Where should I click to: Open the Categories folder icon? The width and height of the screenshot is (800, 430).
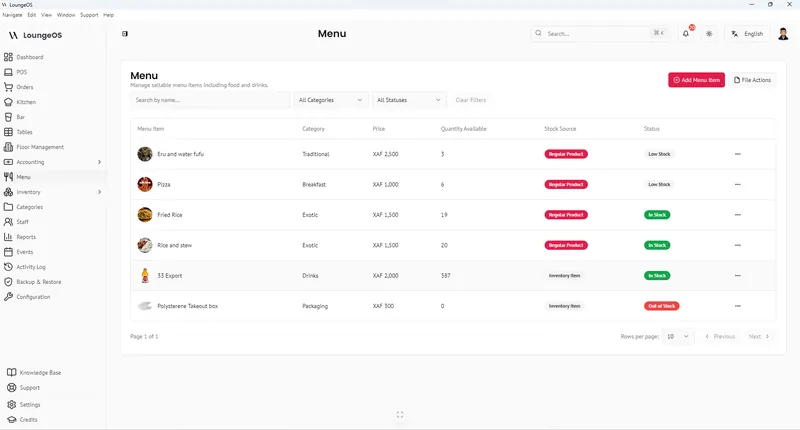pyautogui.click(x=8, y=207)
